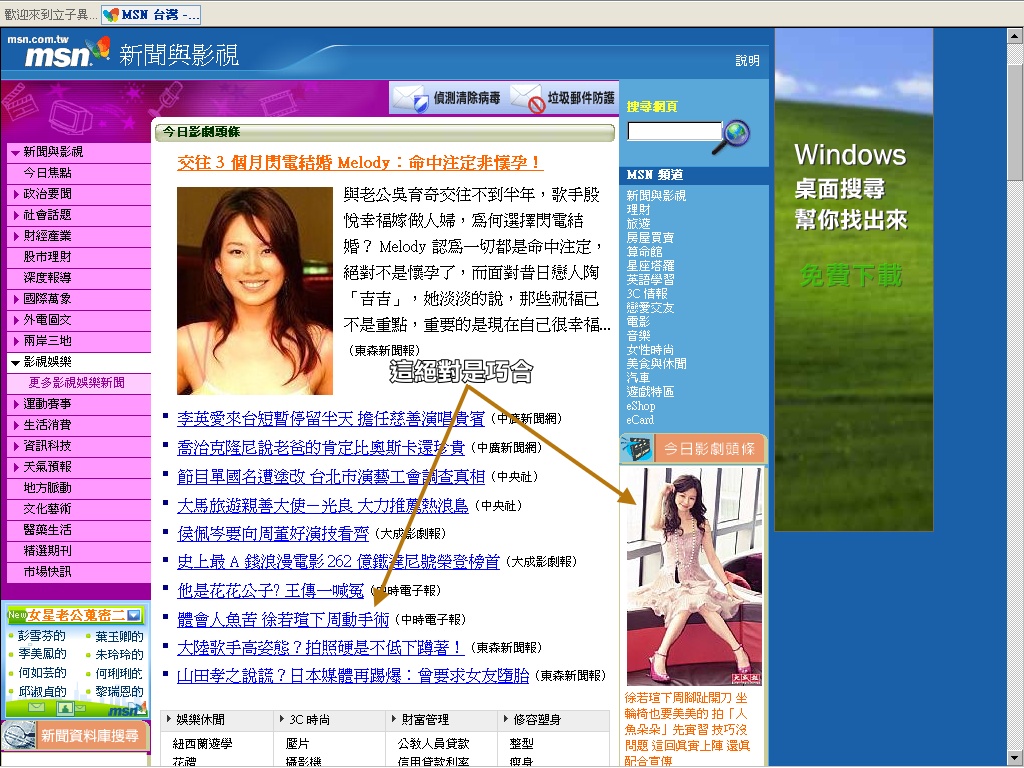This screenshot has width=1024, height=768.
Task: Select the 娛樂休閒 category header
Action: (x=200, y=720)
